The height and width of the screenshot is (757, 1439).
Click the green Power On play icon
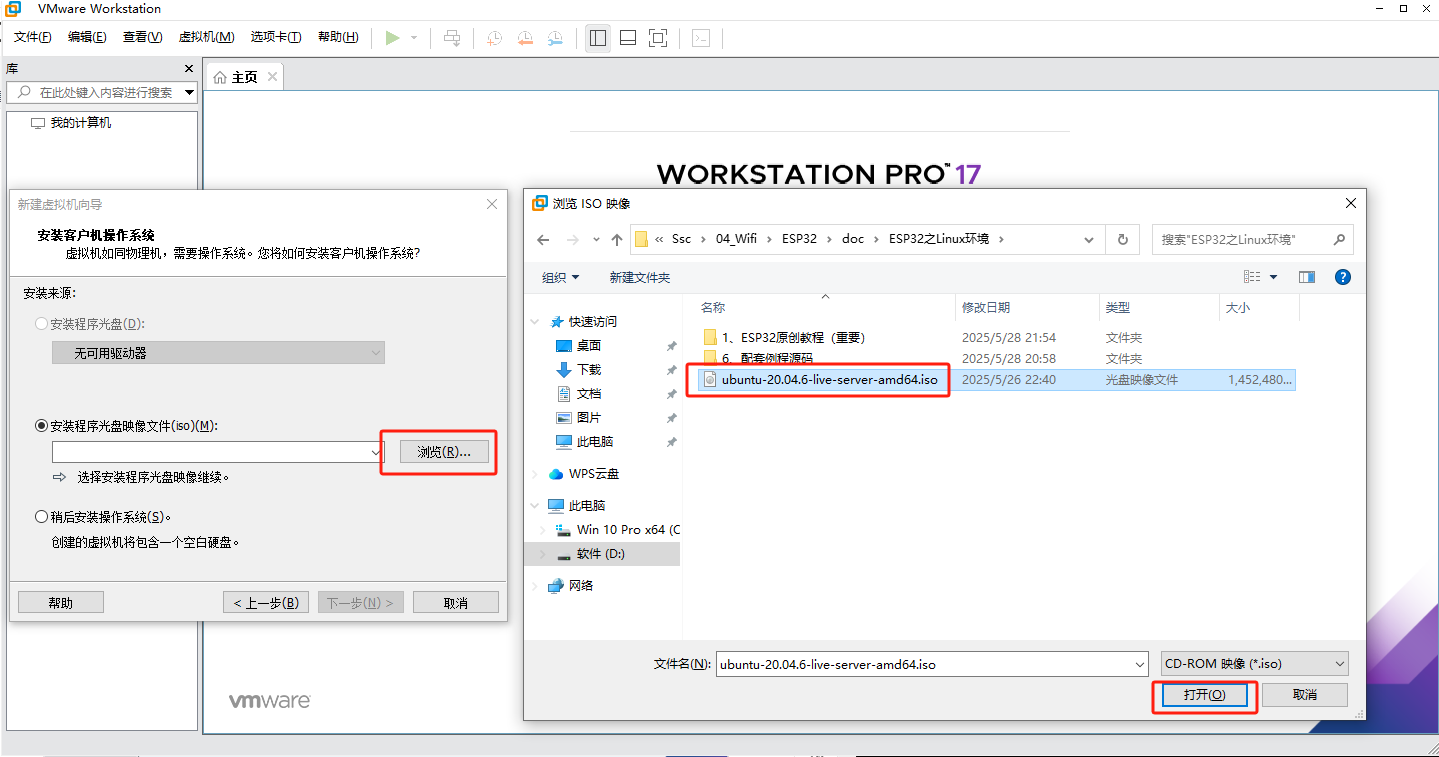pyautogui.click(x=393, y=38)
